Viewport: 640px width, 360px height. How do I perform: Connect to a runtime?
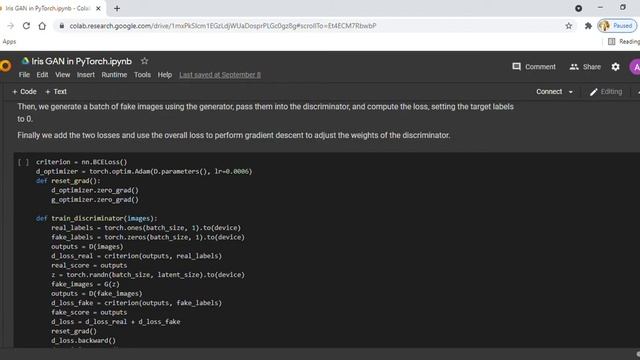(x=549, y=91)
